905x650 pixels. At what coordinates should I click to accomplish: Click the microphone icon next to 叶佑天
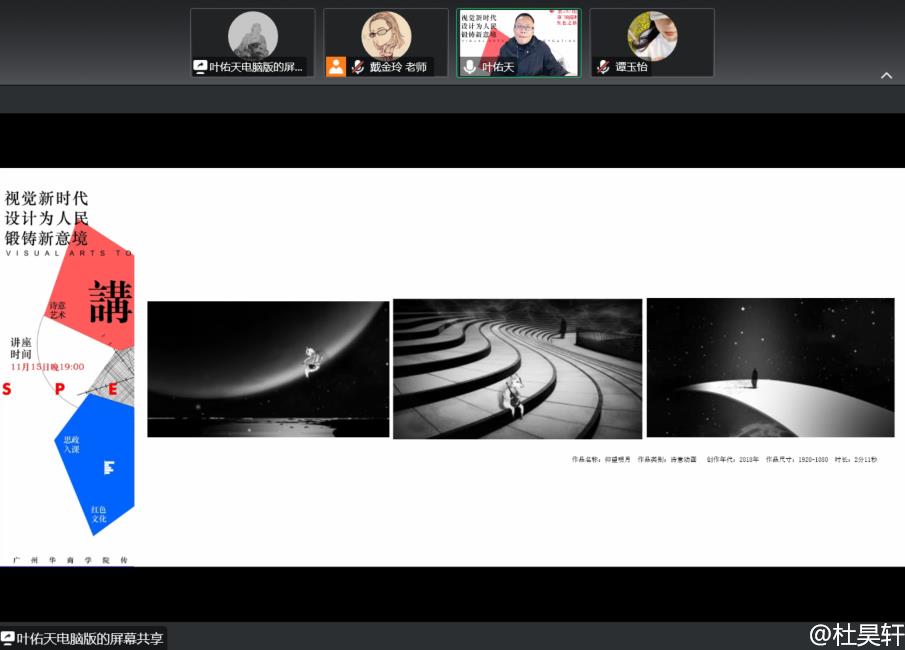point(469,67)
